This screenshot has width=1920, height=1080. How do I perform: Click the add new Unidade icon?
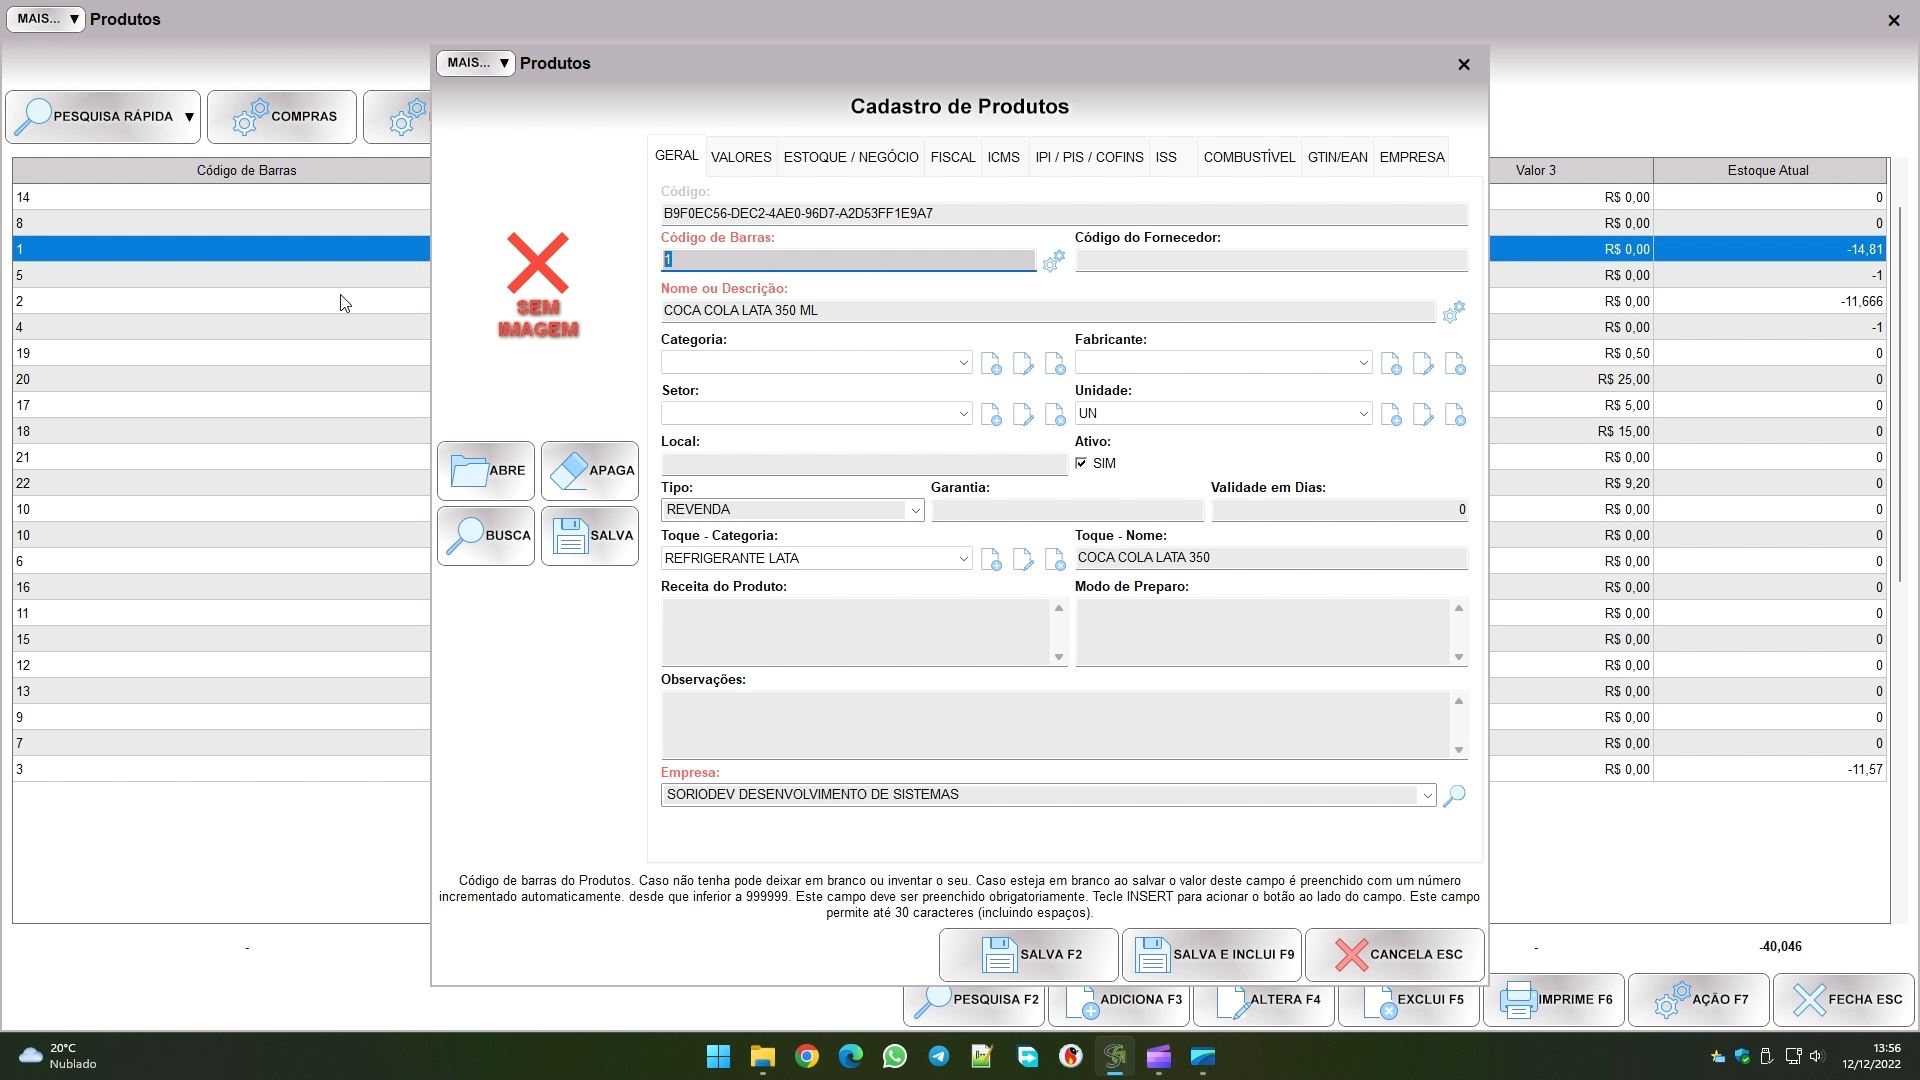pyautogui.click(x=1391, y=415)
